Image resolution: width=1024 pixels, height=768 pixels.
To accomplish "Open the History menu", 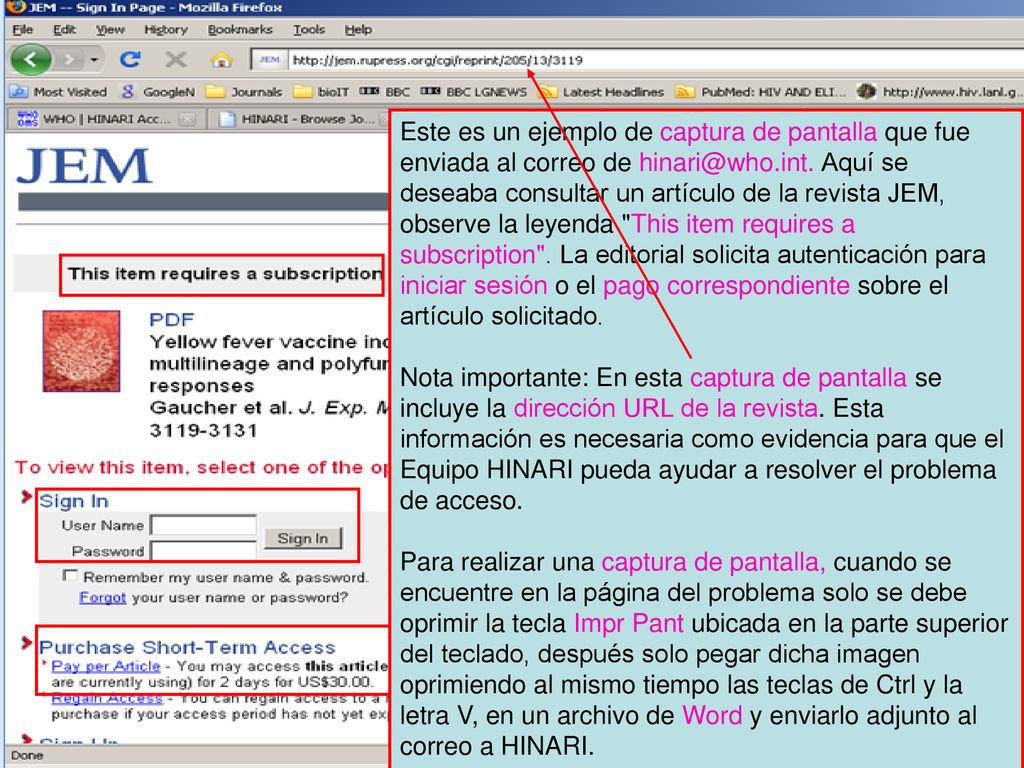I will pos(166,29).
